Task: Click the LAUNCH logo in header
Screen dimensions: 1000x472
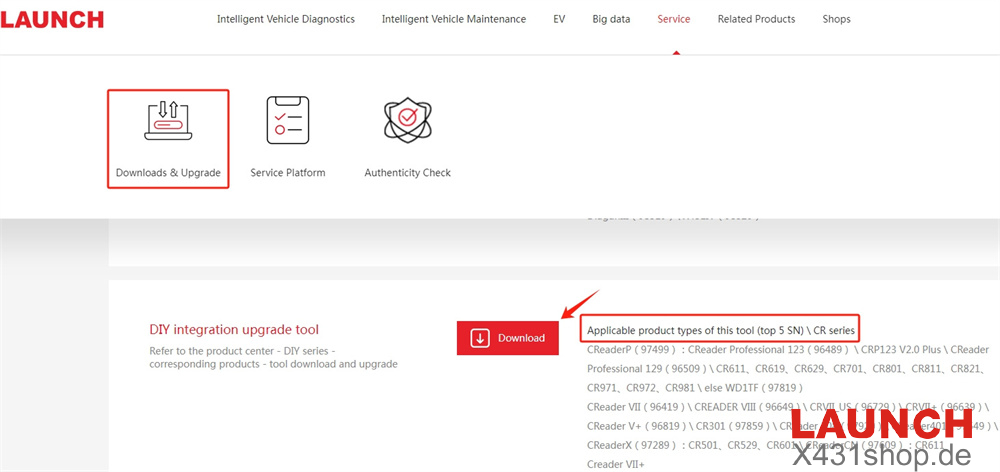Action: click(52, 19)
